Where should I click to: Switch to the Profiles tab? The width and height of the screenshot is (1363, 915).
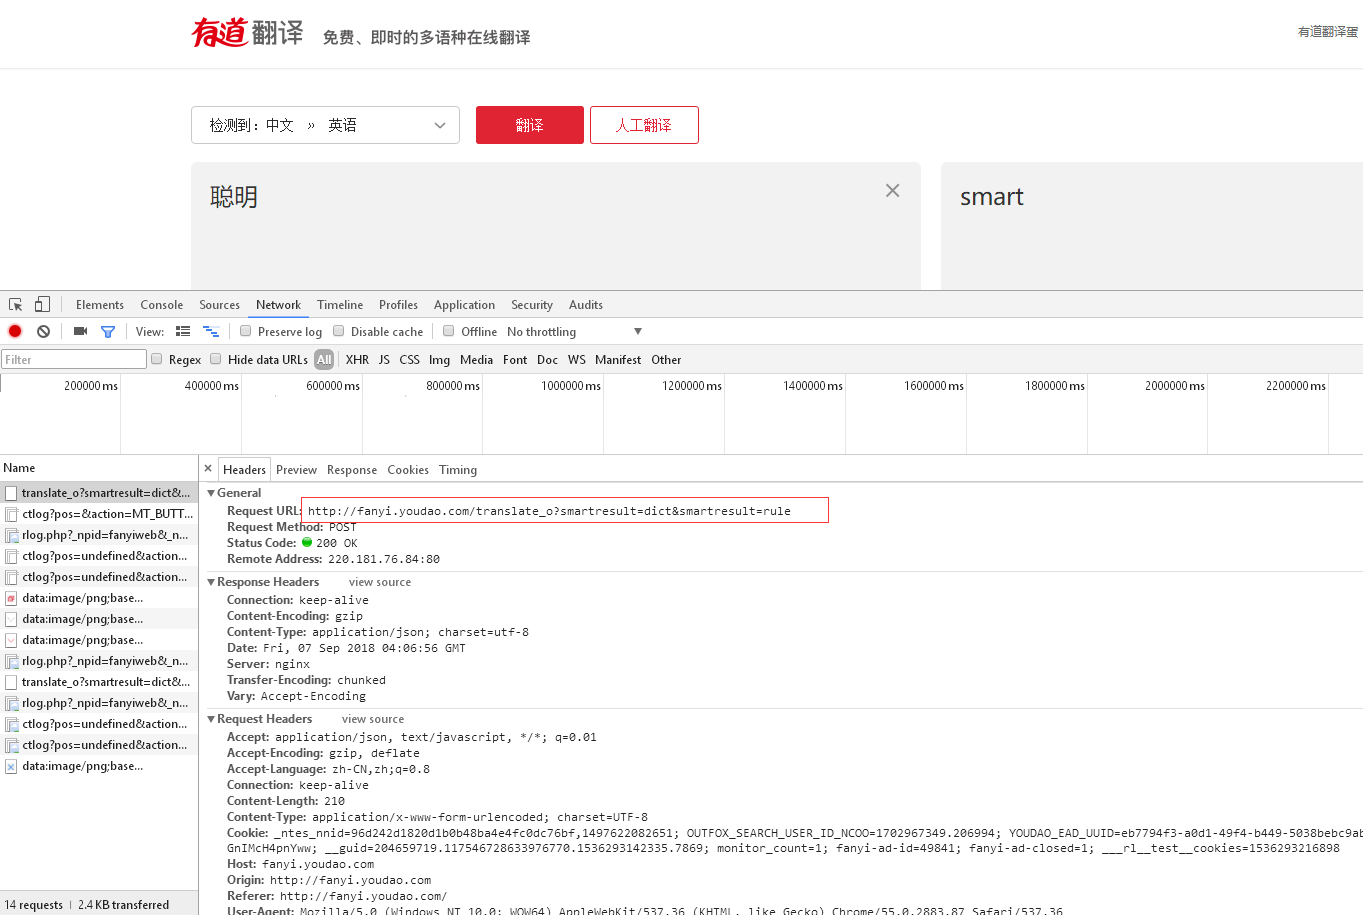click(x=398, y=305)
